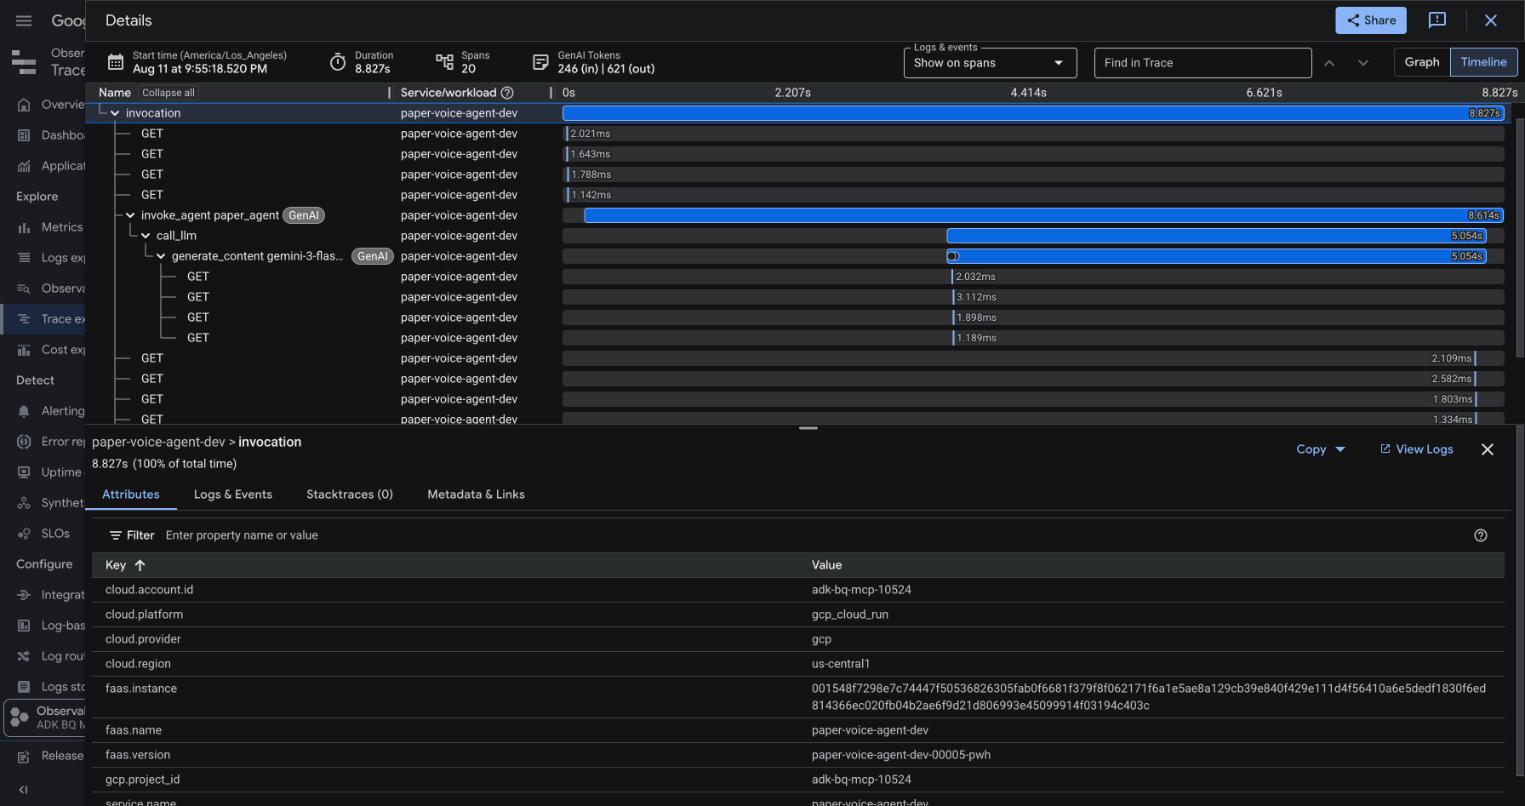Click the Log router icon
Viewport: 1525px width, 806px height.
click(x=24, y=656)
